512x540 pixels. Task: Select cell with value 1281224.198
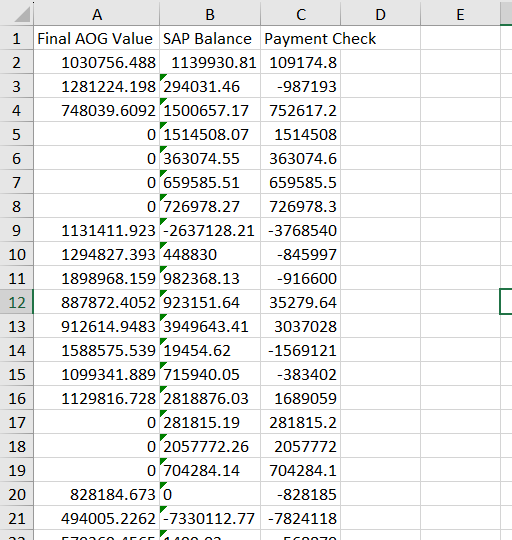point(97,86)
